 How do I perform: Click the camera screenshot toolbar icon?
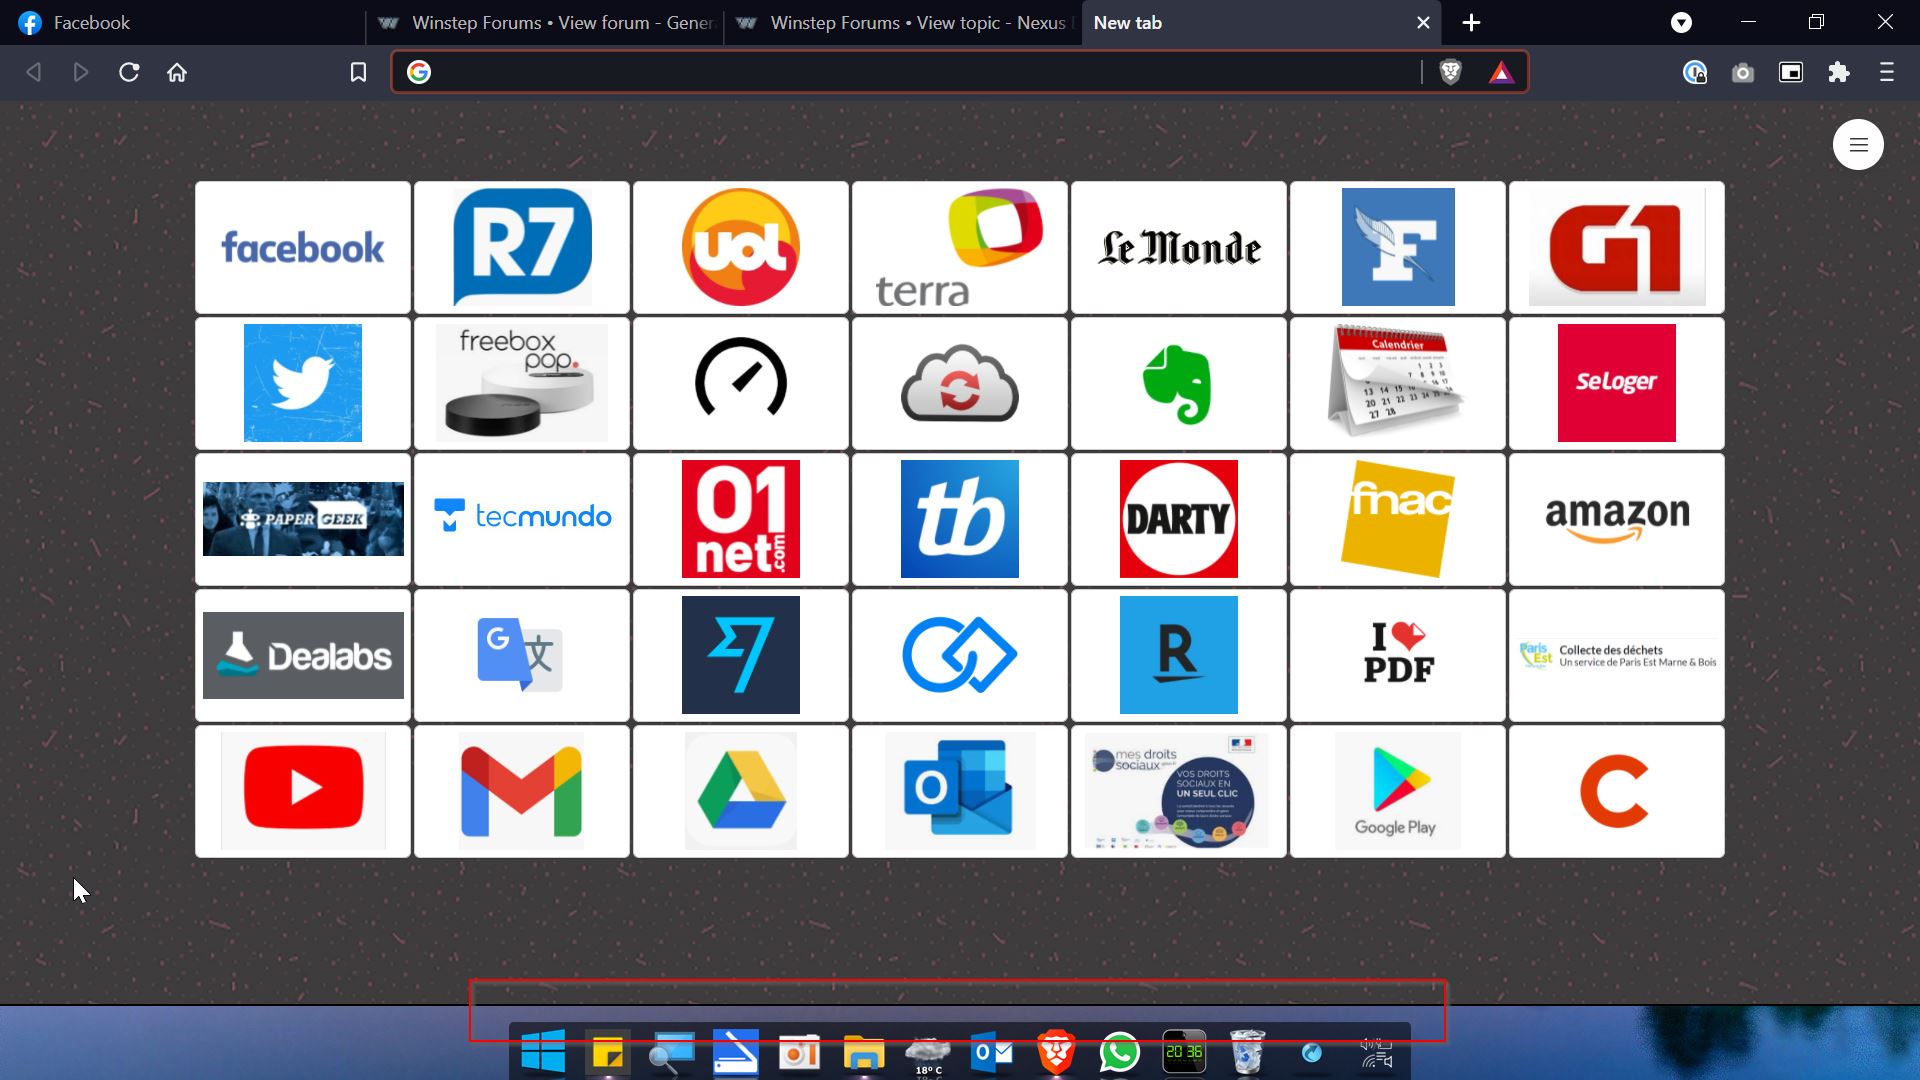(x=1742, y=72)
